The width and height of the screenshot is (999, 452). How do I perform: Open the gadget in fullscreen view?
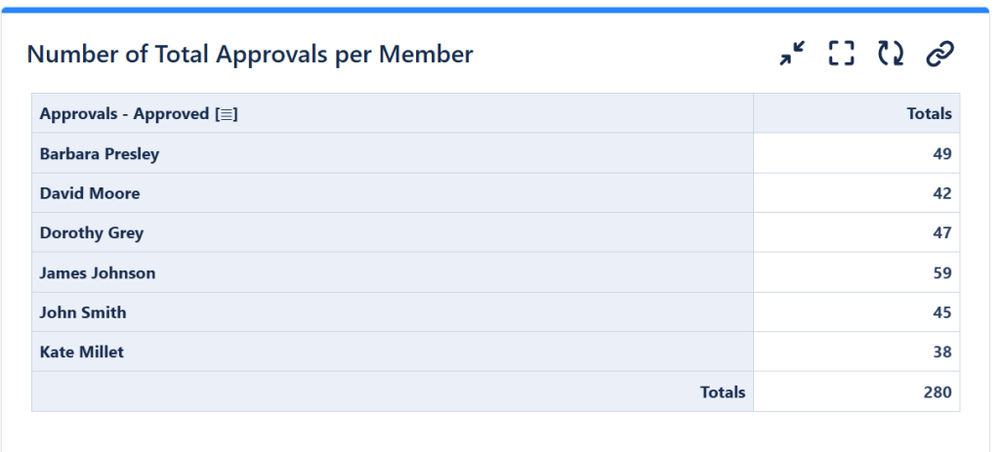coord(841,54)
